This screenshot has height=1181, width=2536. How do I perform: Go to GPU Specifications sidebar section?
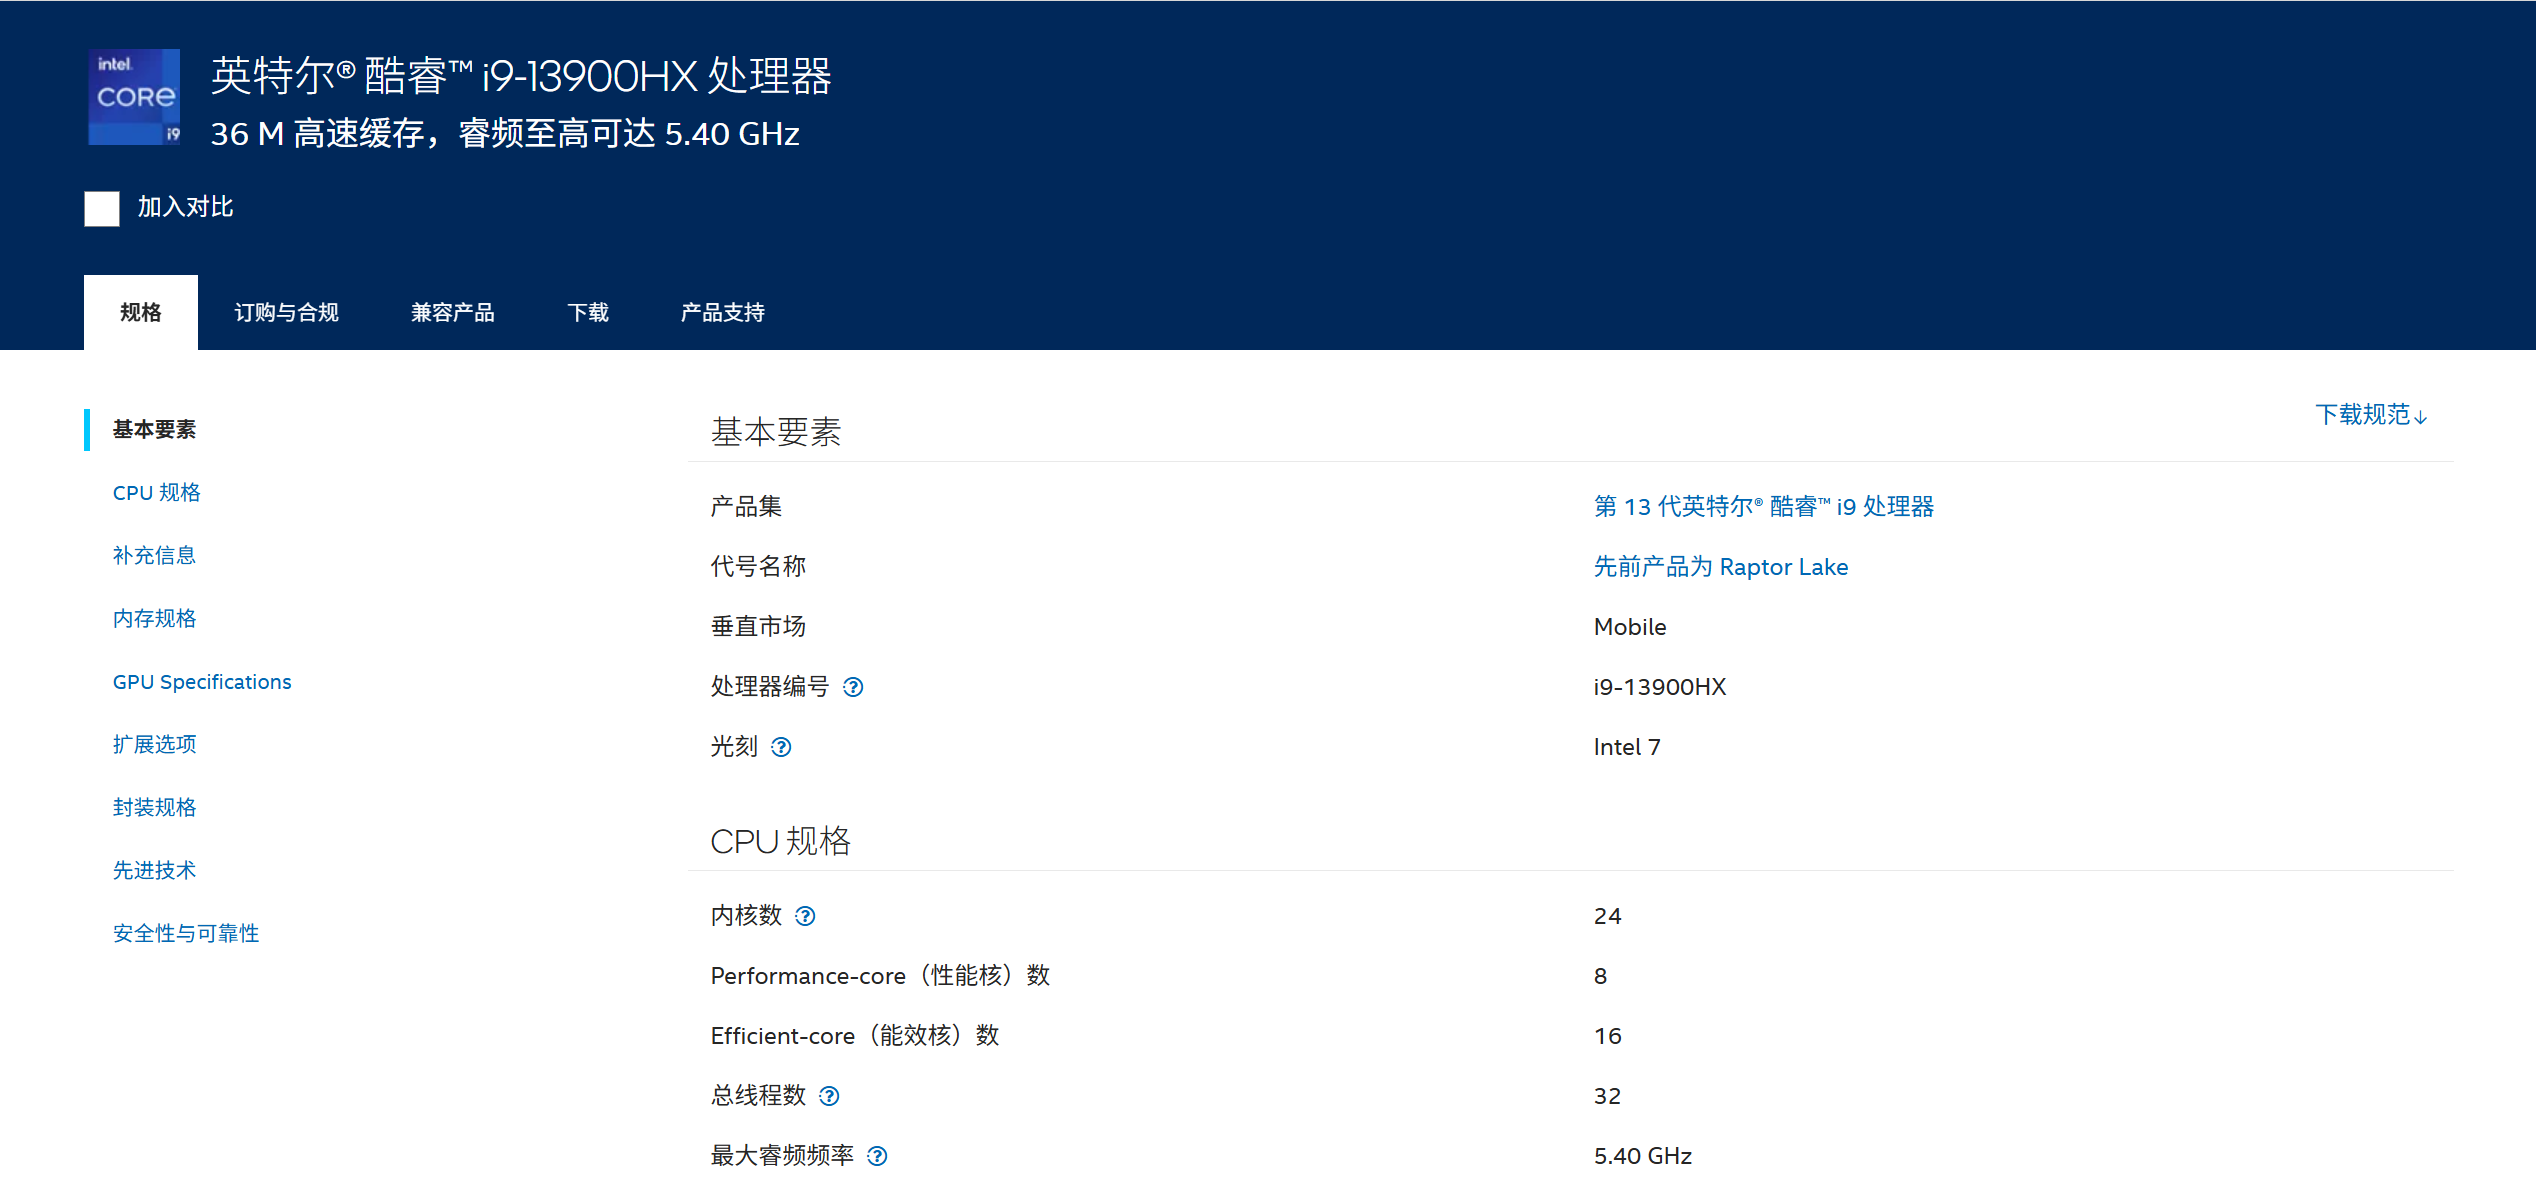202,681
